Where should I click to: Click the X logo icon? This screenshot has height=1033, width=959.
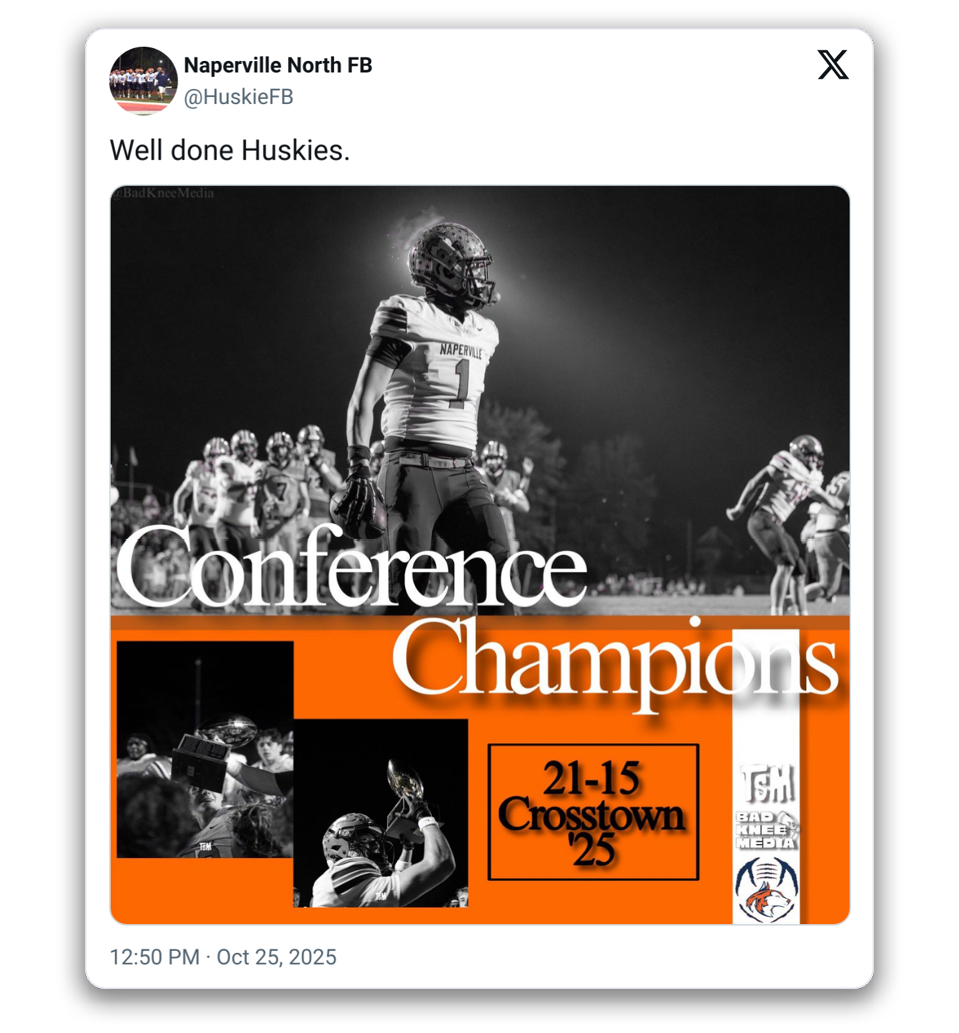pyautogui.click(x=833, y=65)
